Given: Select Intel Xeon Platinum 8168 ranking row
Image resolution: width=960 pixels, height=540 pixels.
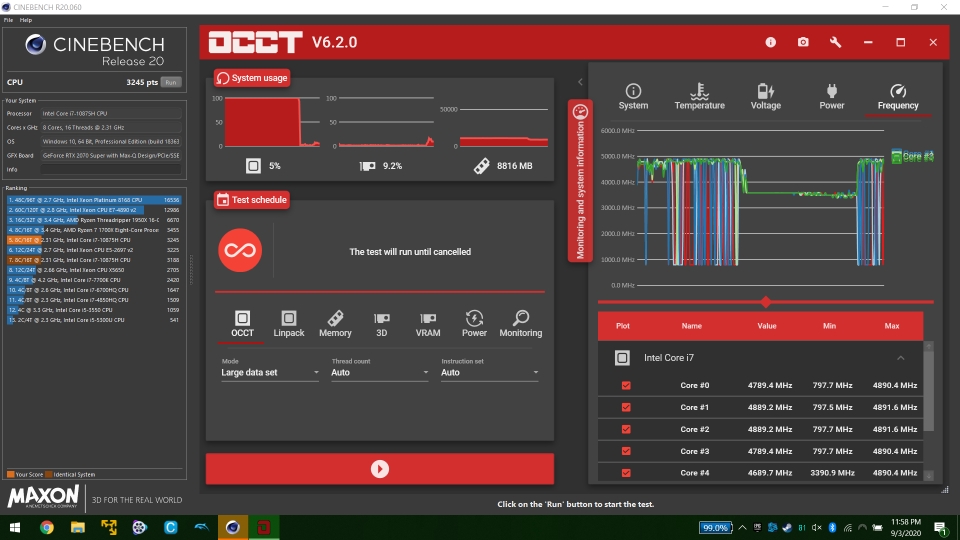Looking at the screenshot, I should point(94,200).
